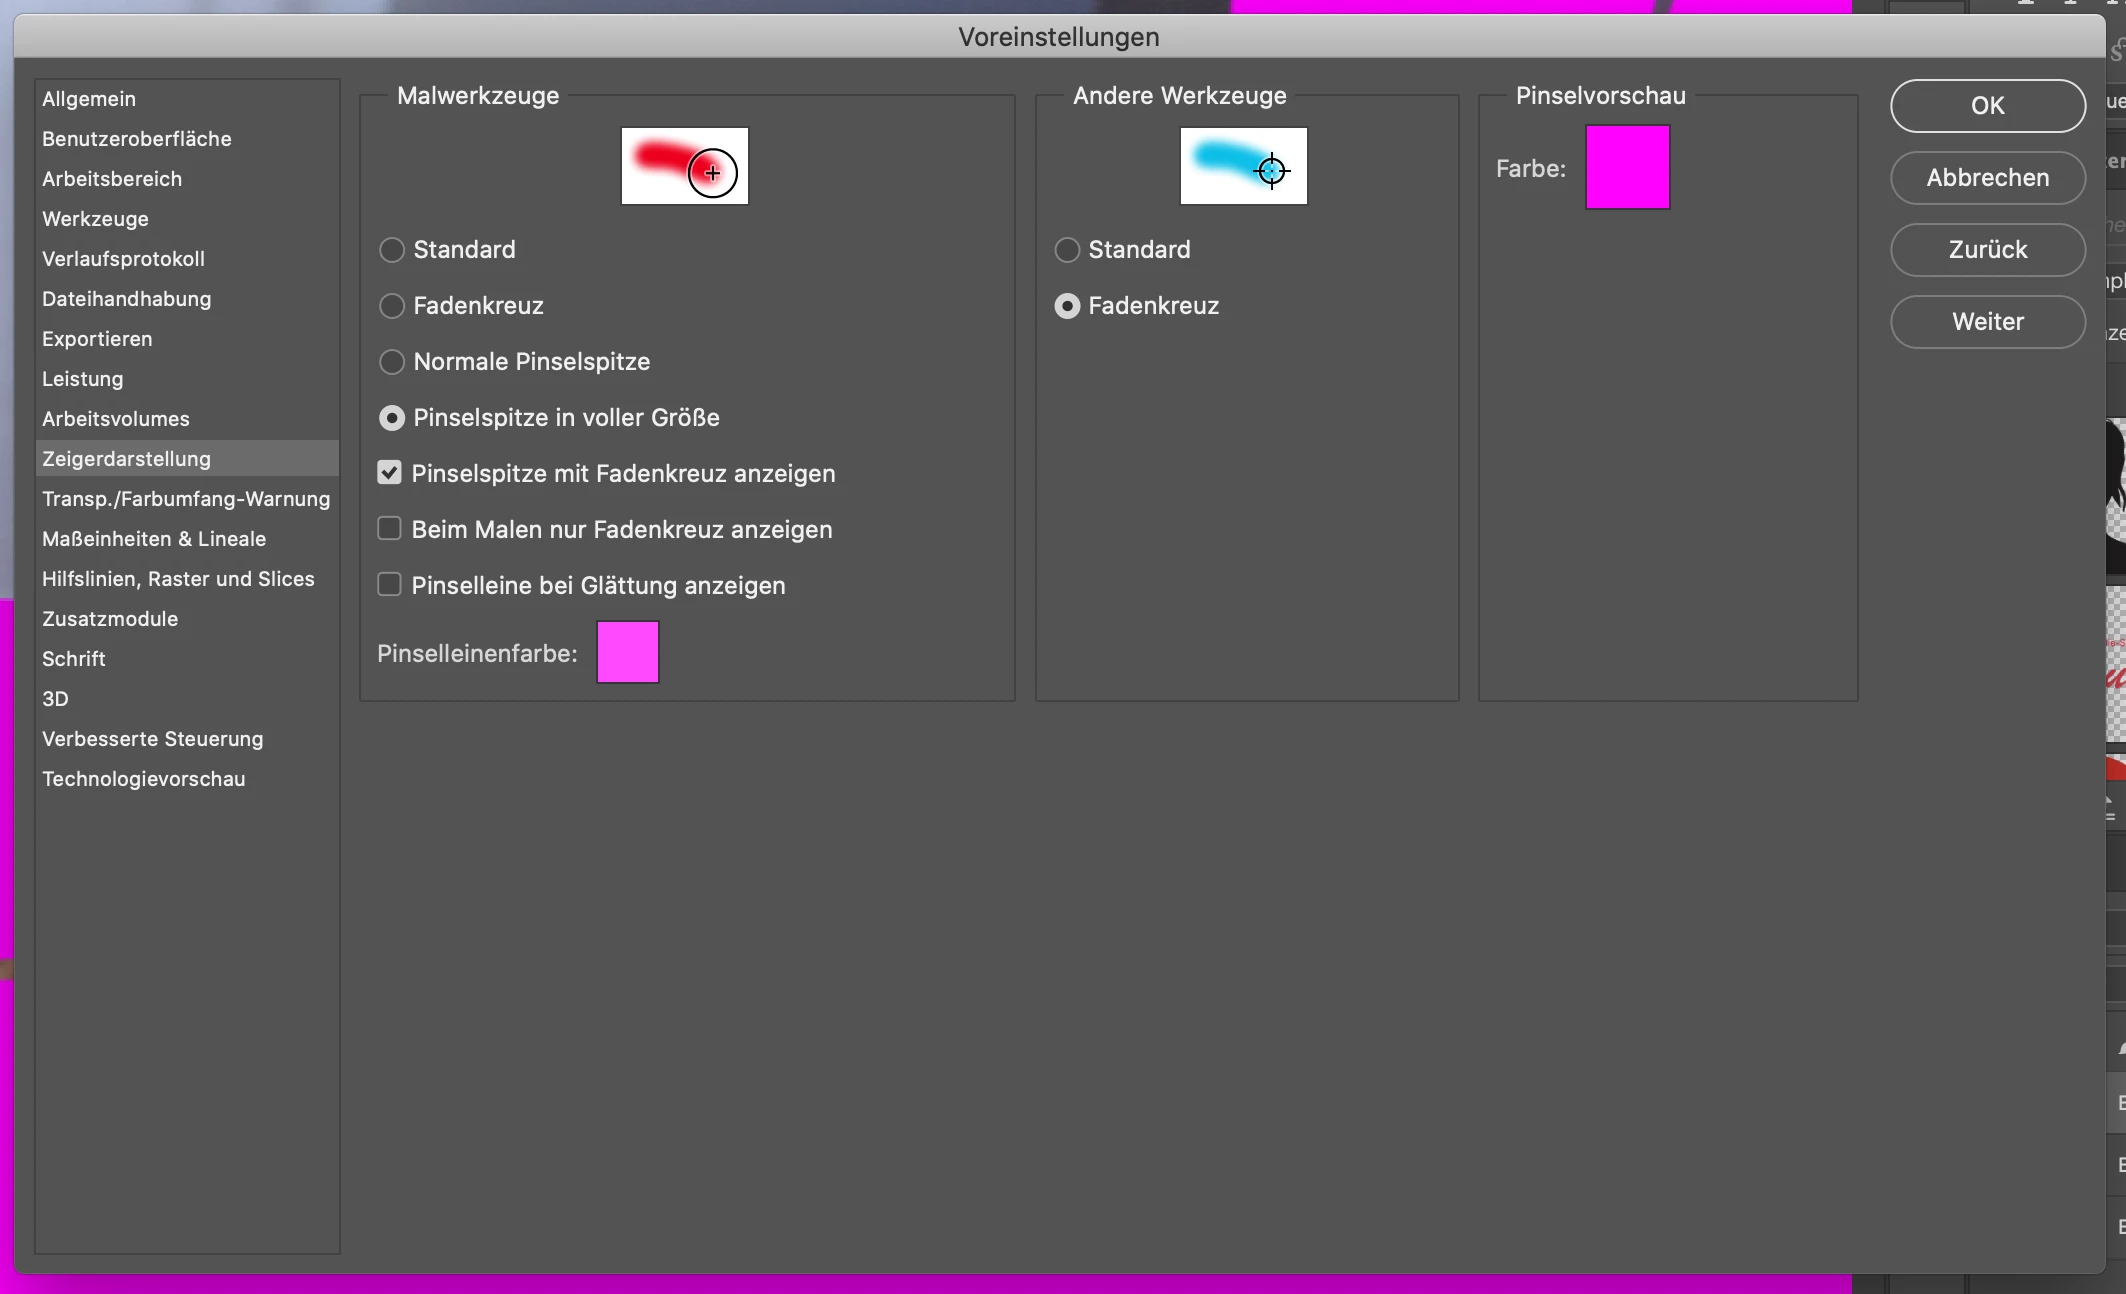Image resolution: width=2126 pixels, height=1294 pixels.
Task: Uncheck Pinselspitze mit Fadenkreuz anzeigen
Action: click(x=389, y=473)
